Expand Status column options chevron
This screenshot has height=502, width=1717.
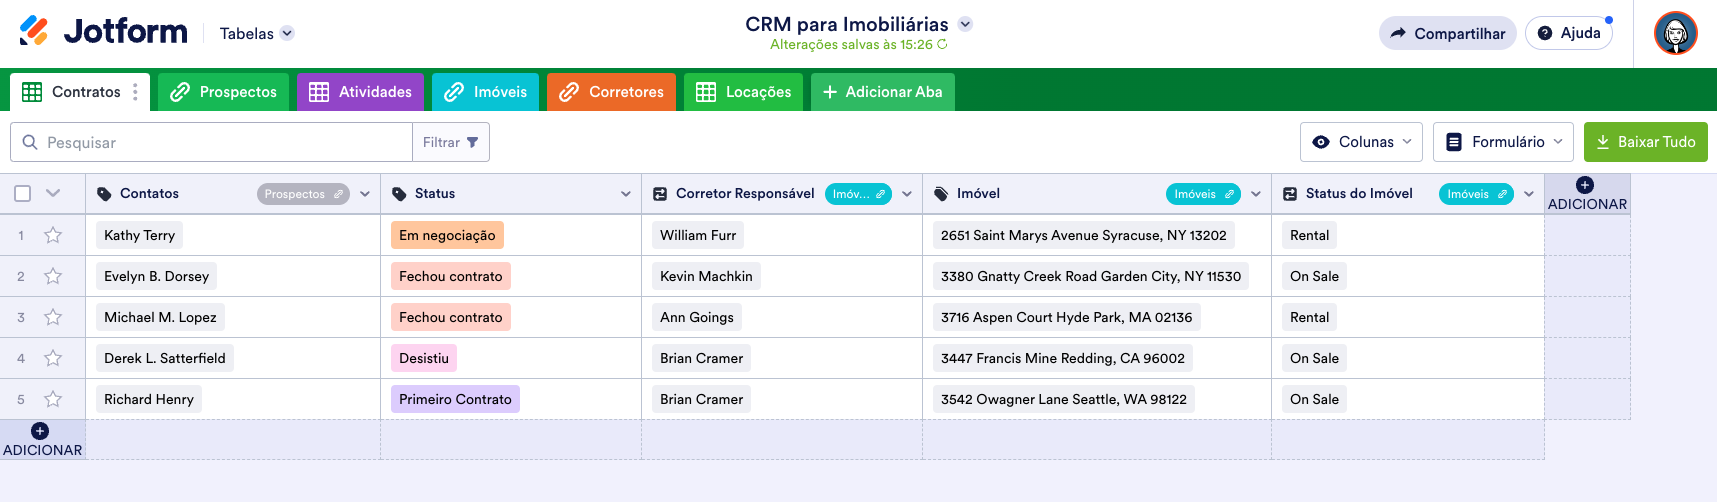pyautogui.click(x=626, y=194)
